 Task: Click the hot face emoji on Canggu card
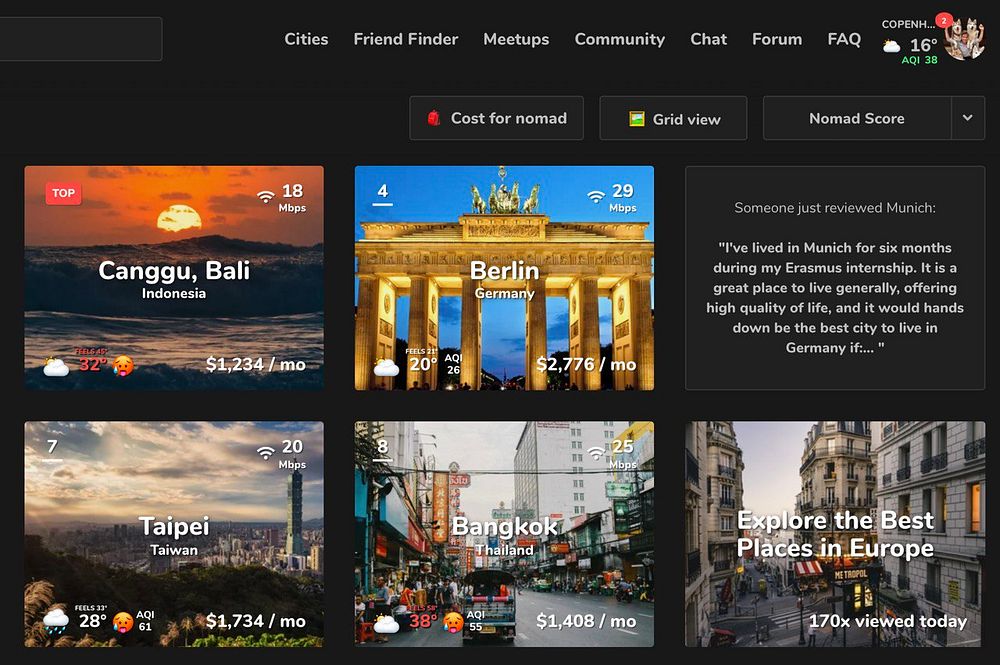[x=123, y=365]
